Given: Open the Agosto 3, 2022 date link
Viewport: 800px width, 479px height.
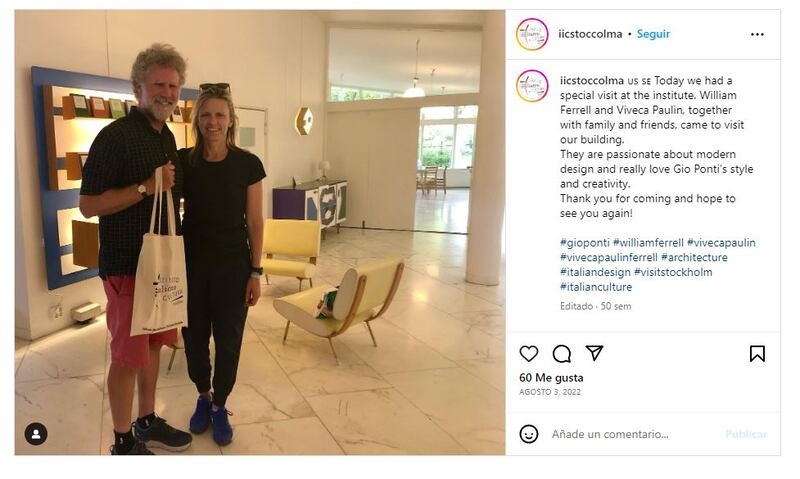Looking at the screenshot, I should pos(550,392).
